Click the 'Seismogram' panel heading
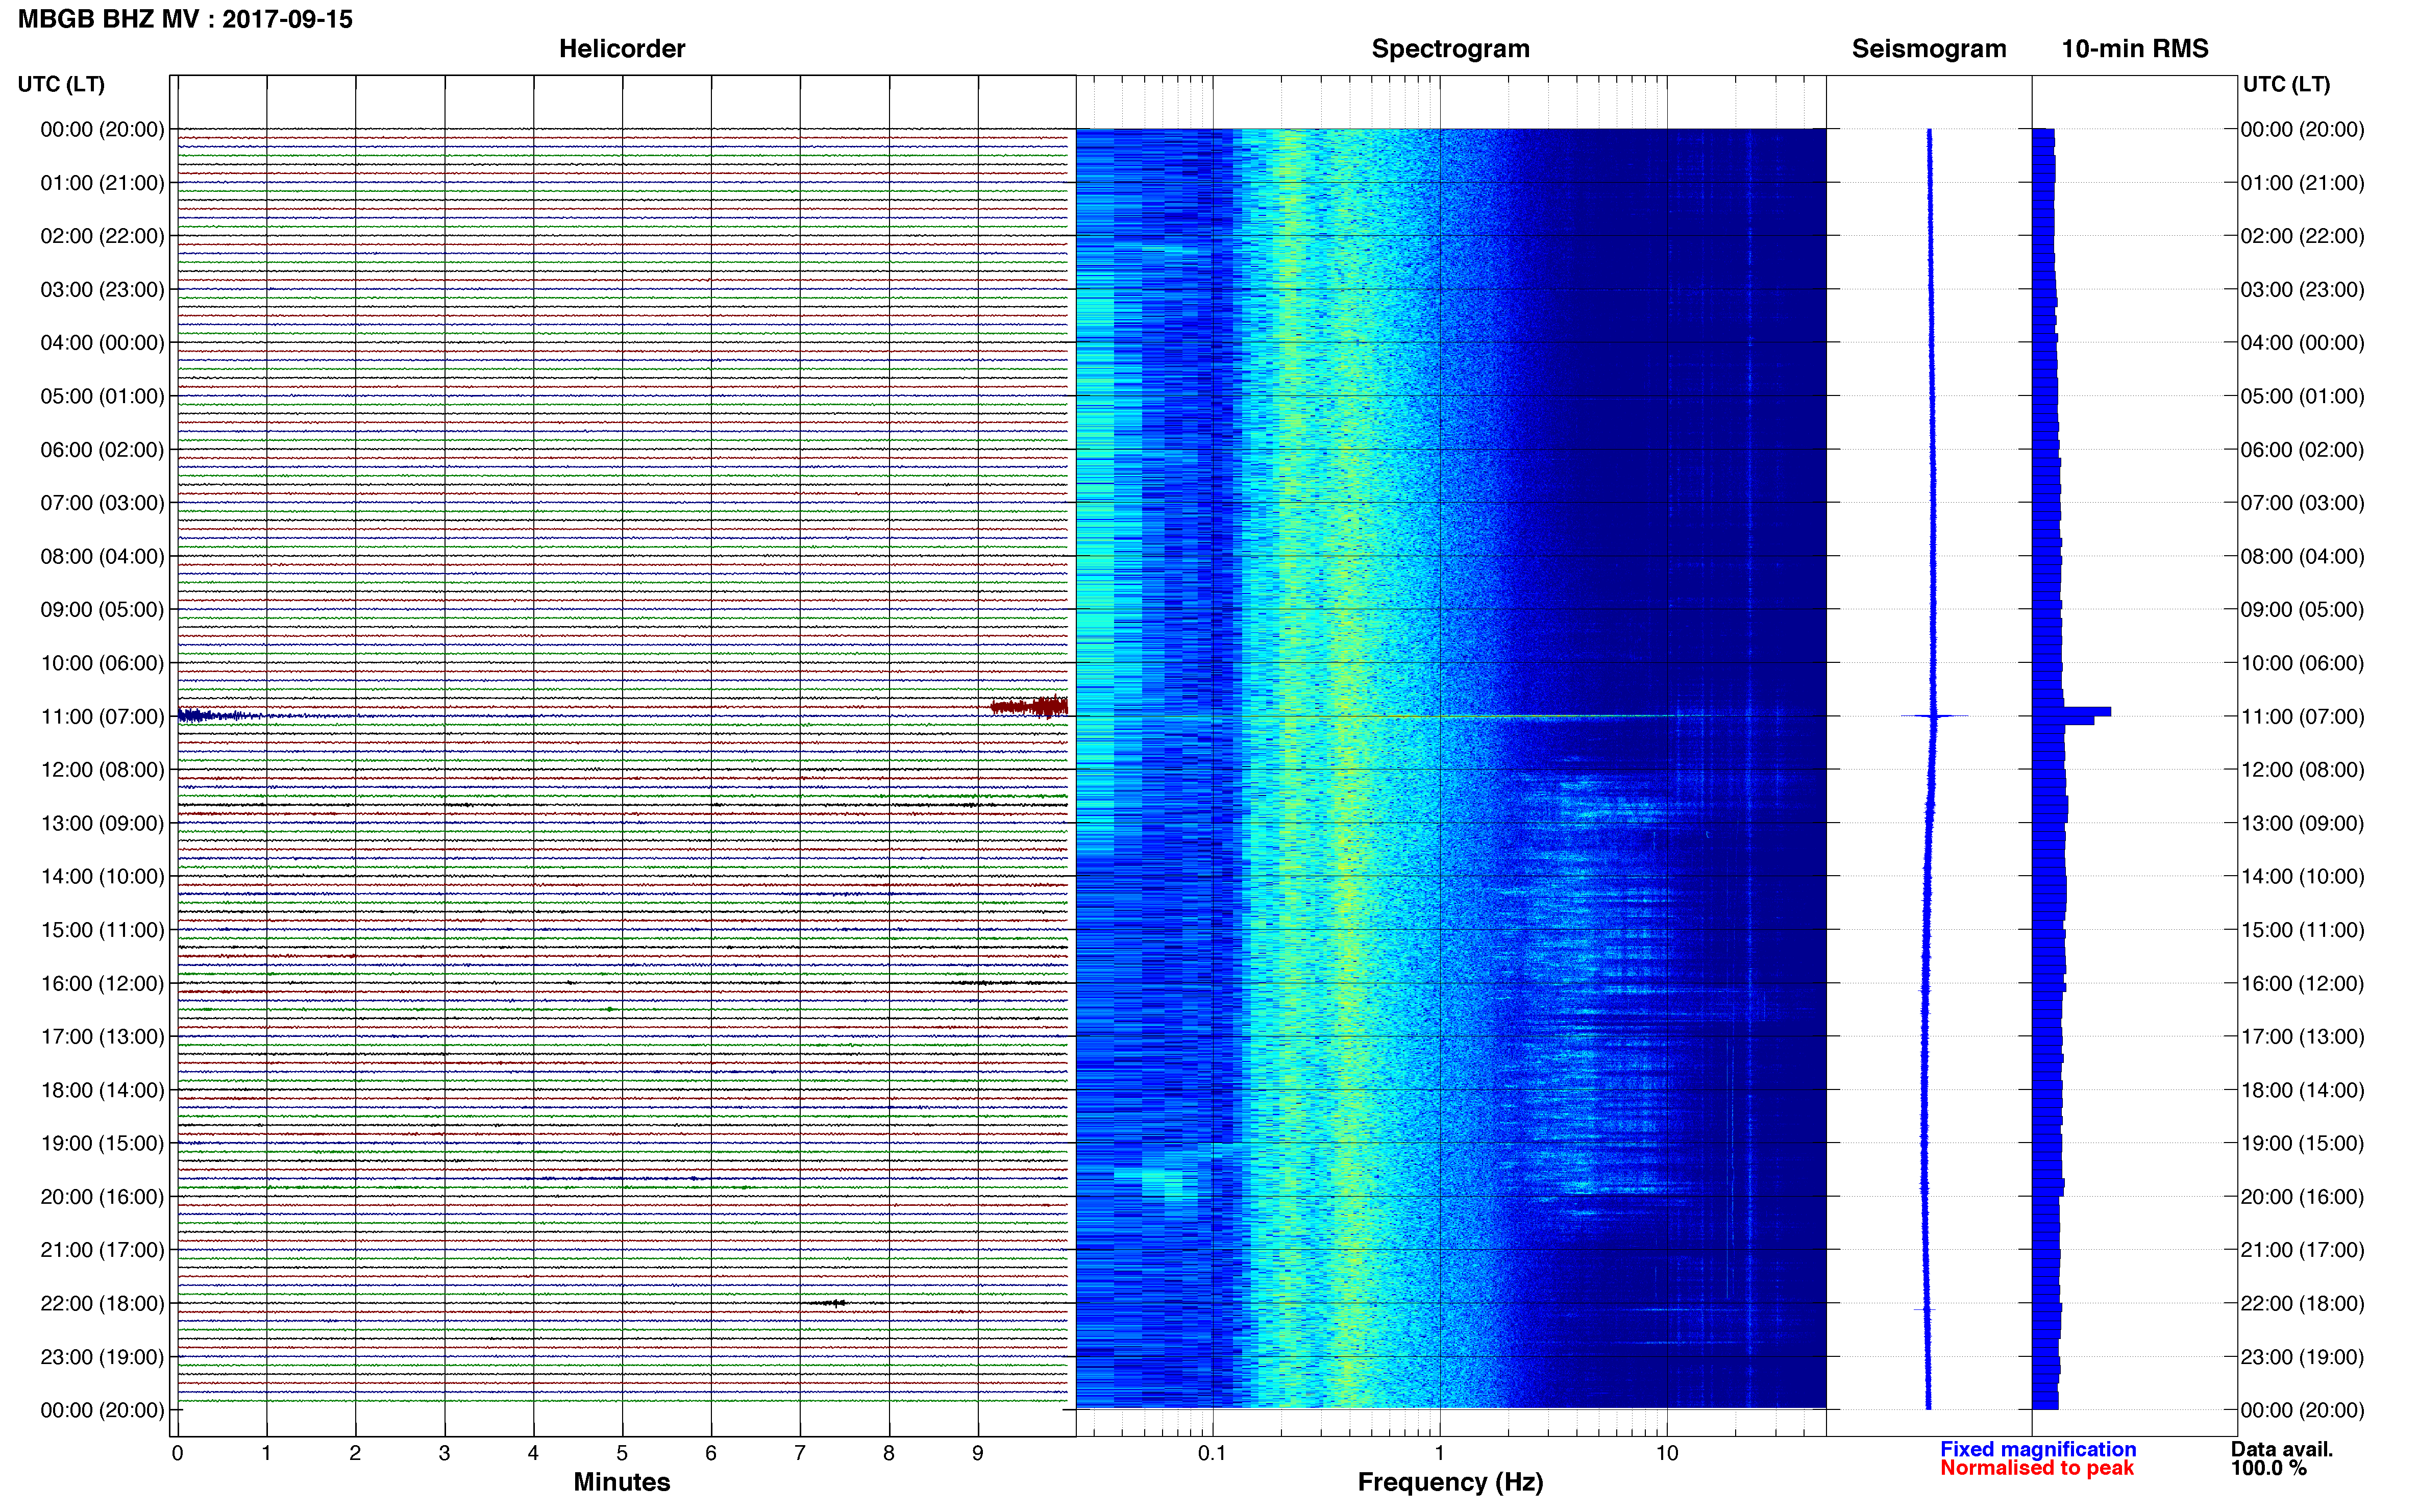The image size is (2419, 1512). (1929, 49)
